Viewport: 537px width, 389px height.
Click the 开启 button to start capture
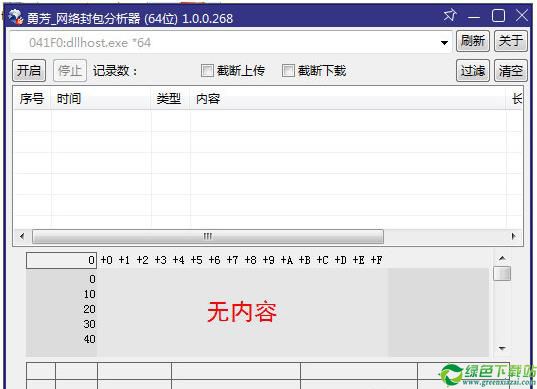click(x=29, y=71)
